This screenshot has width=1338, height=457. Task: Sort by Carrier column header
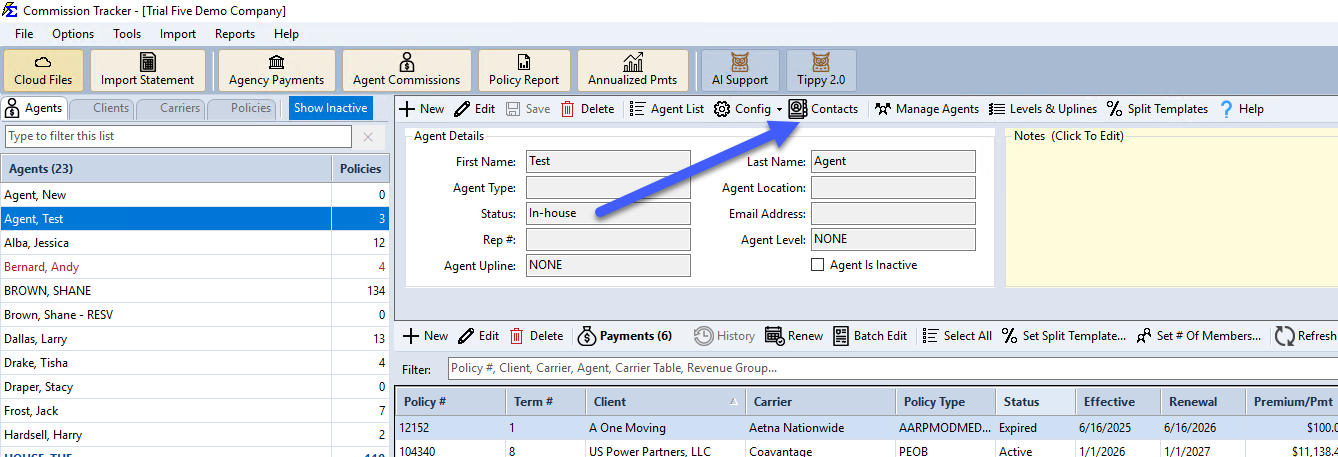click(820, 402)
